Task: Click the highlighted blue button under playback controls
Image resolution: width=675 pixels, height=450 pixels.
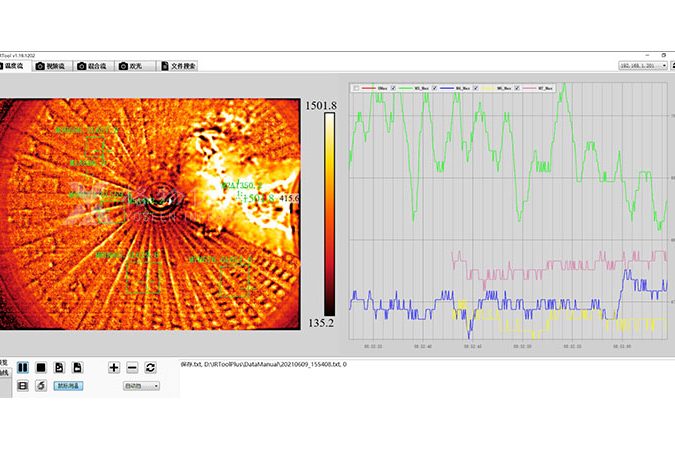Action: pyautogui.click(x=69, y=385)
